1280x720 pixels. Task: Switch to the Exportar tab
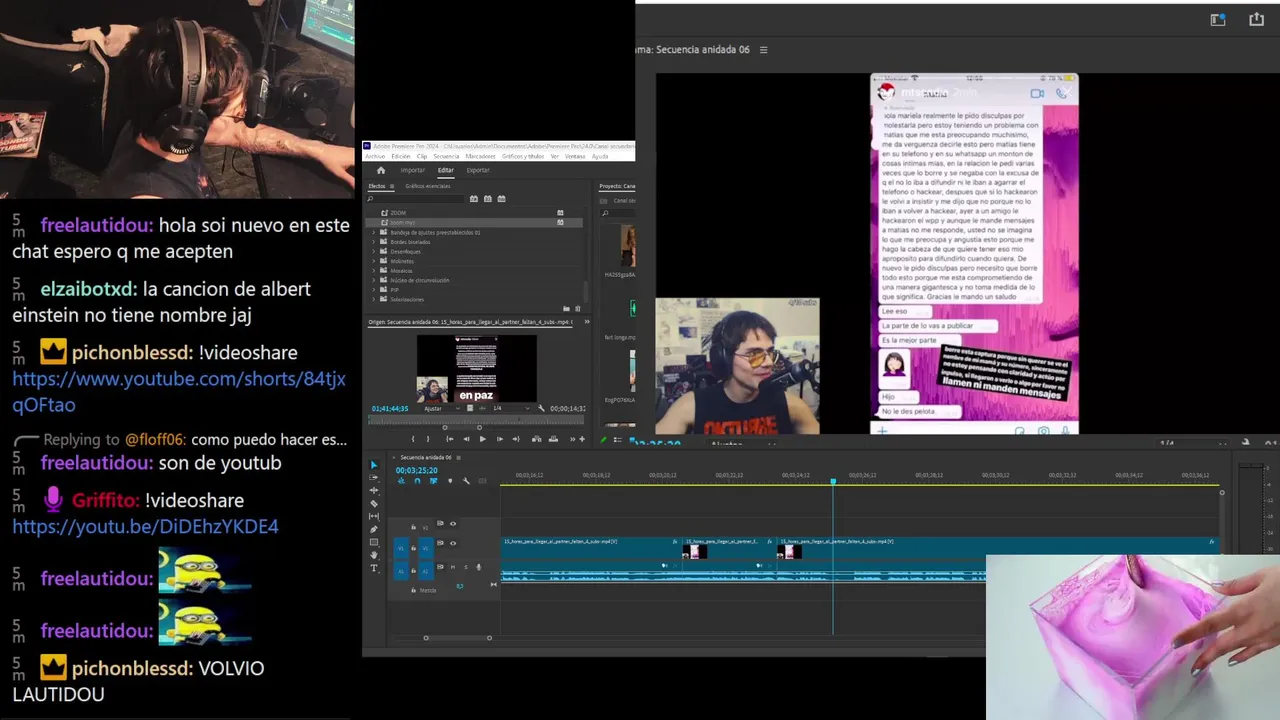coord(478,170)
